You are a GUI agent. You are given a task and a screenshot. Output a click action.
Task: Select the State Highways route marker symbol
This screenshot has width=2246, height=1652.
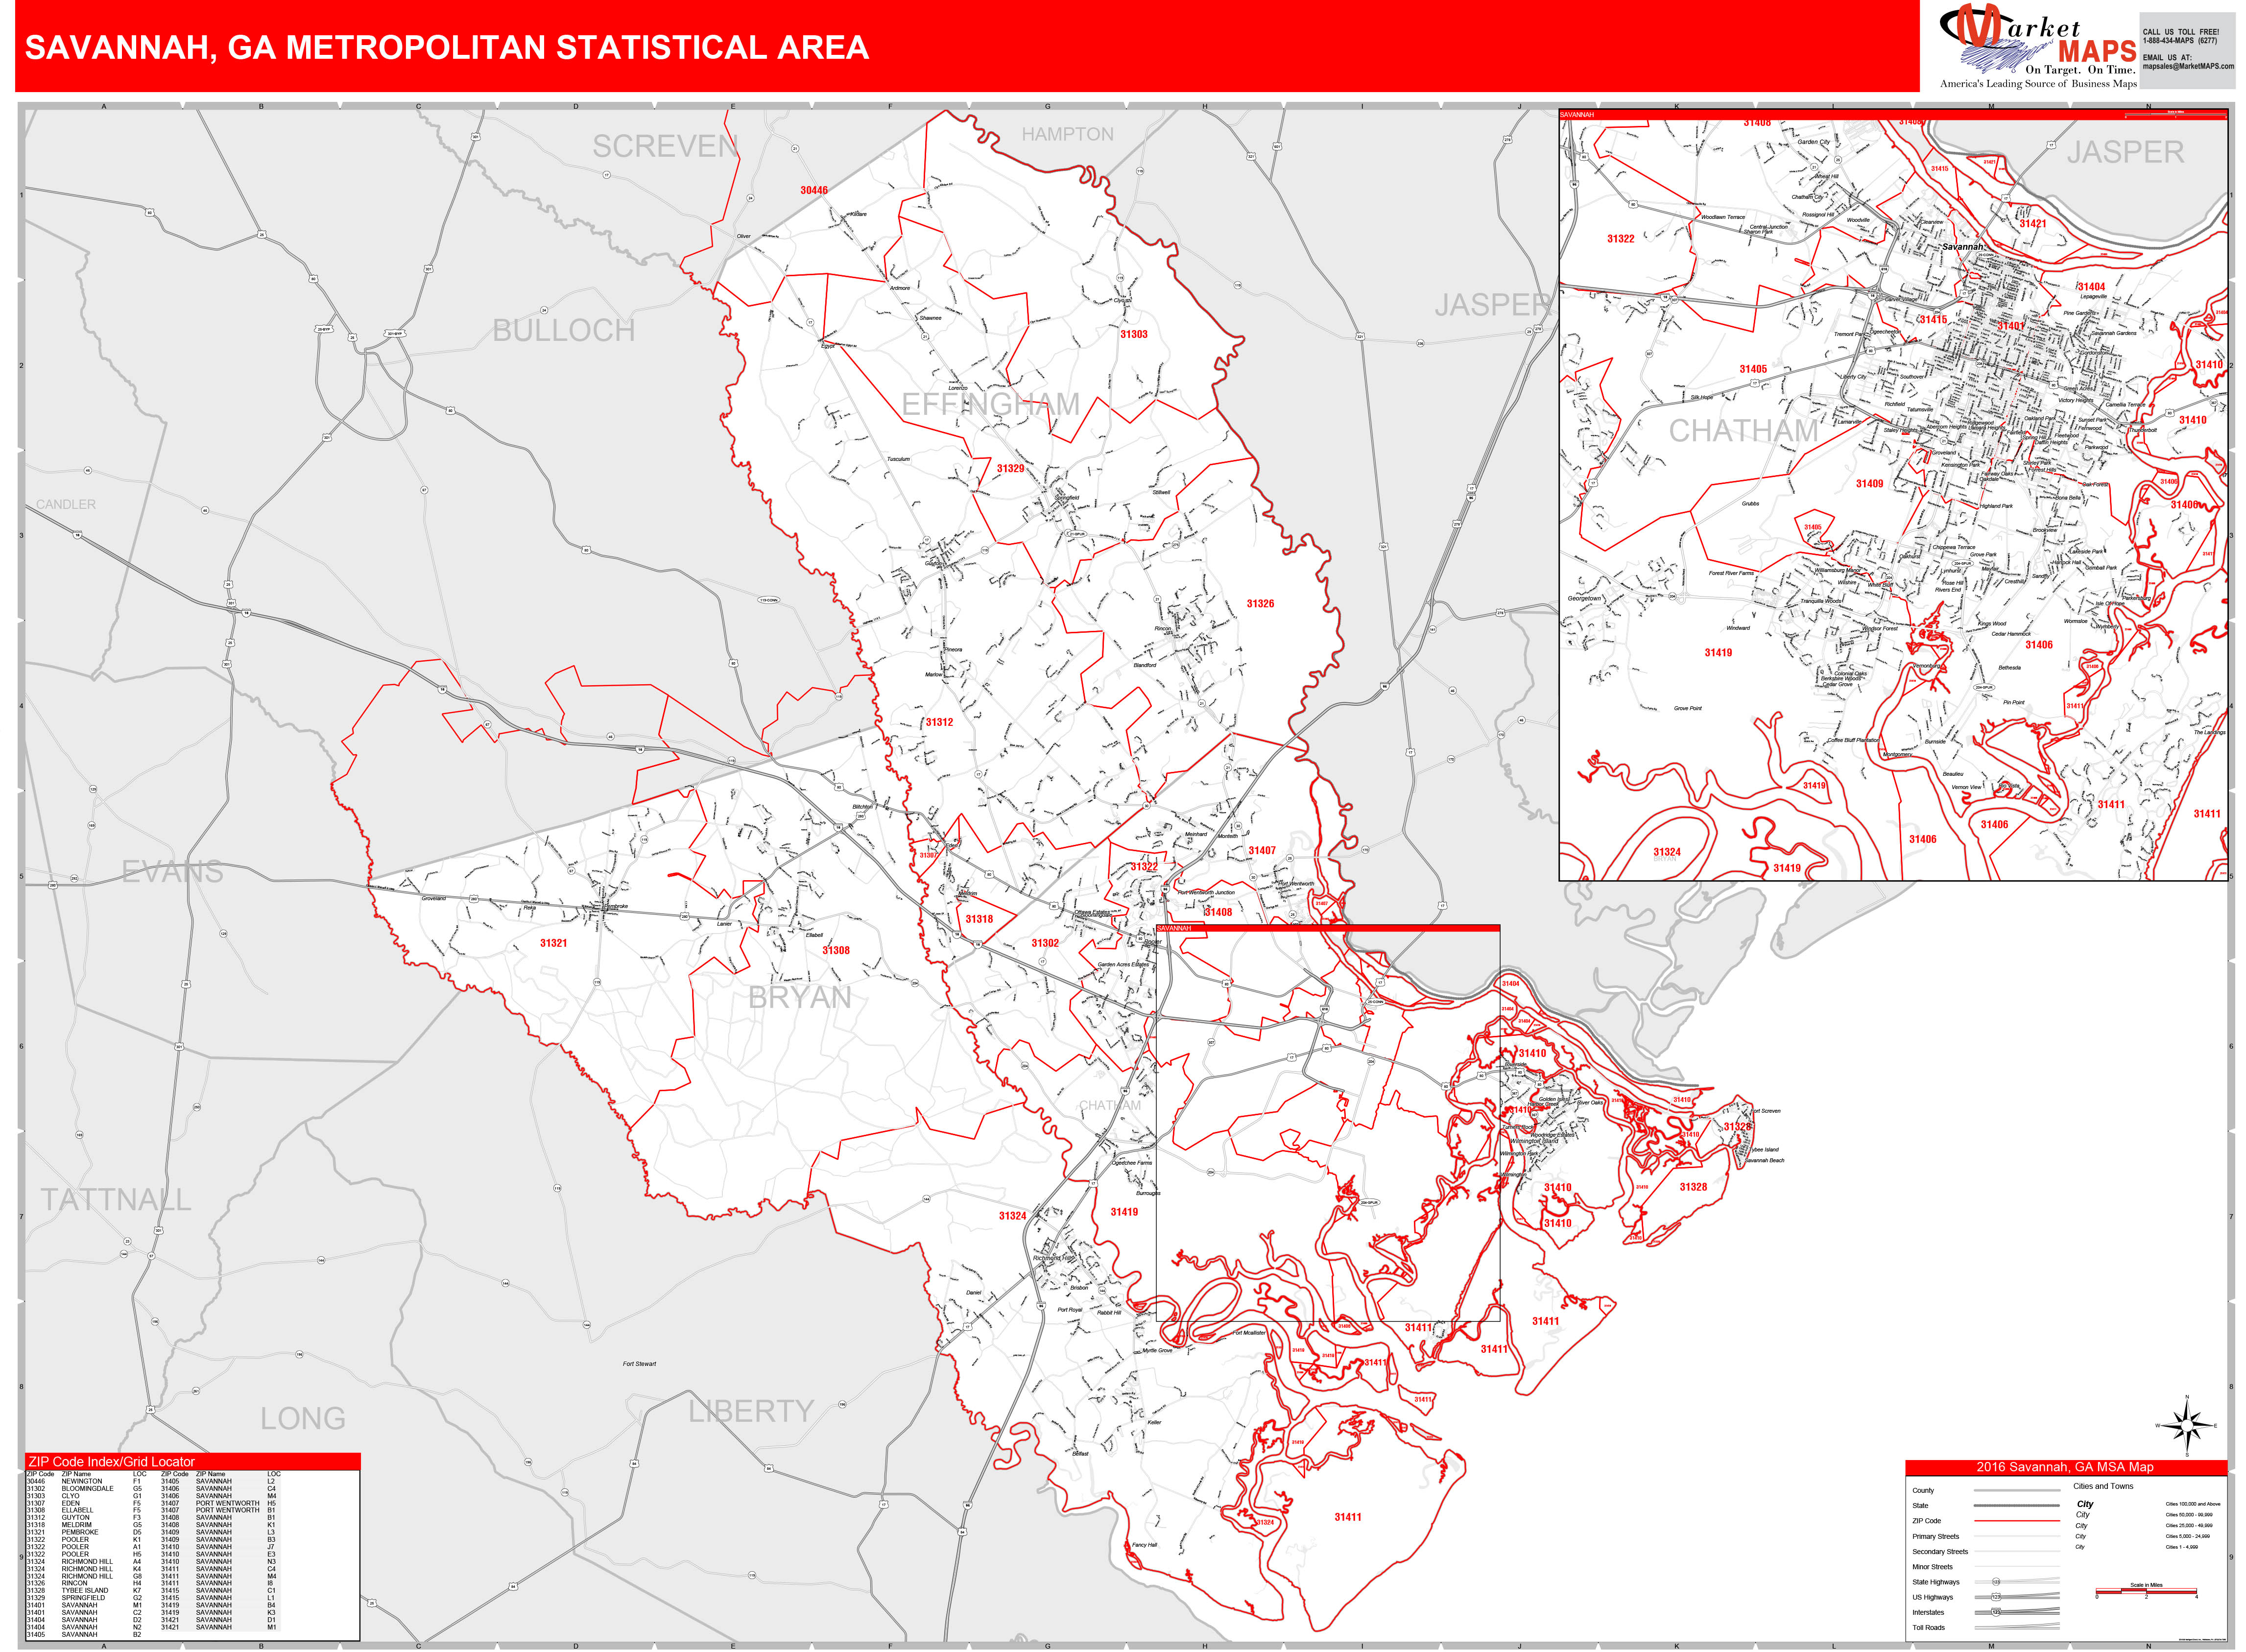[1996, 1582]
